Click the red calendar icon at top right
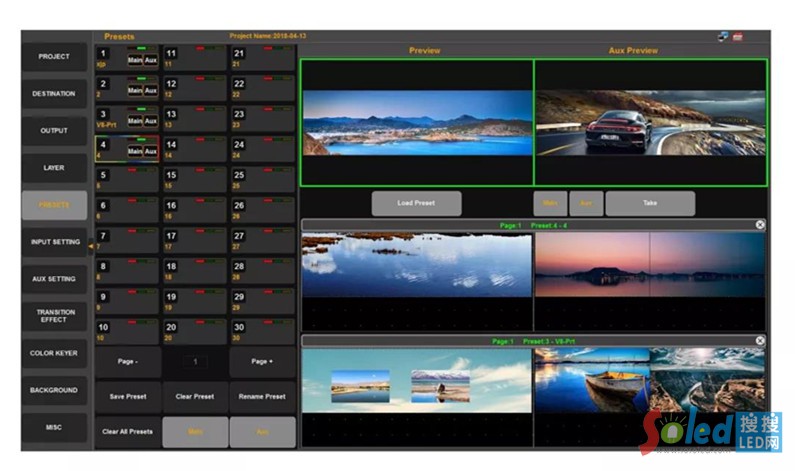Screen dimensions: 795x471 click(738, 37)
